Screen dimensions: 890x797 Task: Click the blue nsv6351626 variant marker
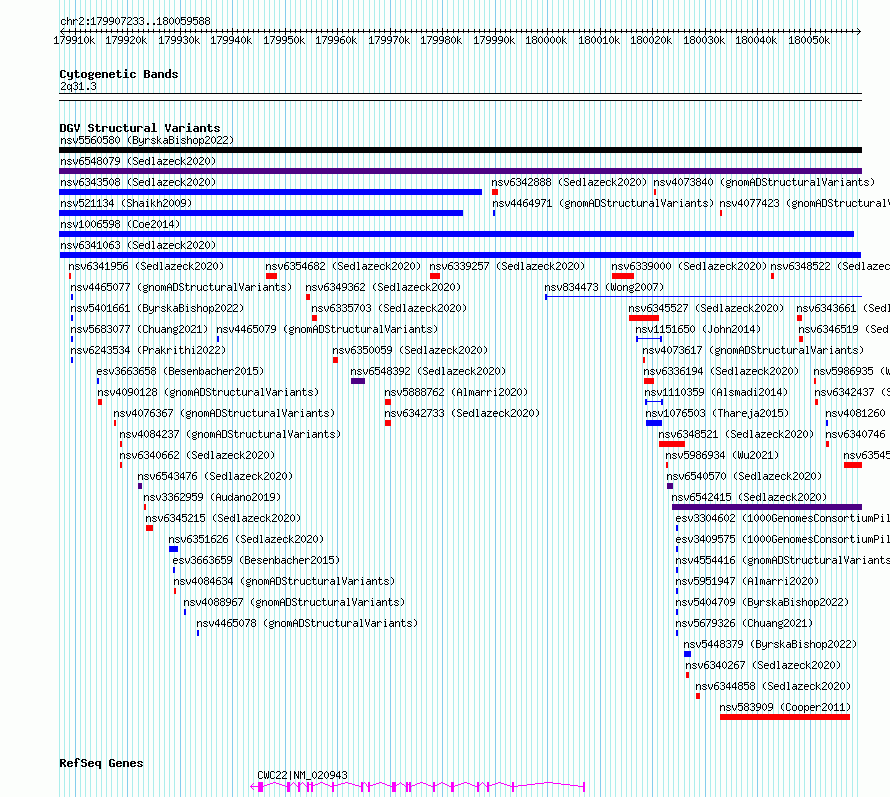pyautogui.click(x=174, y=549)
